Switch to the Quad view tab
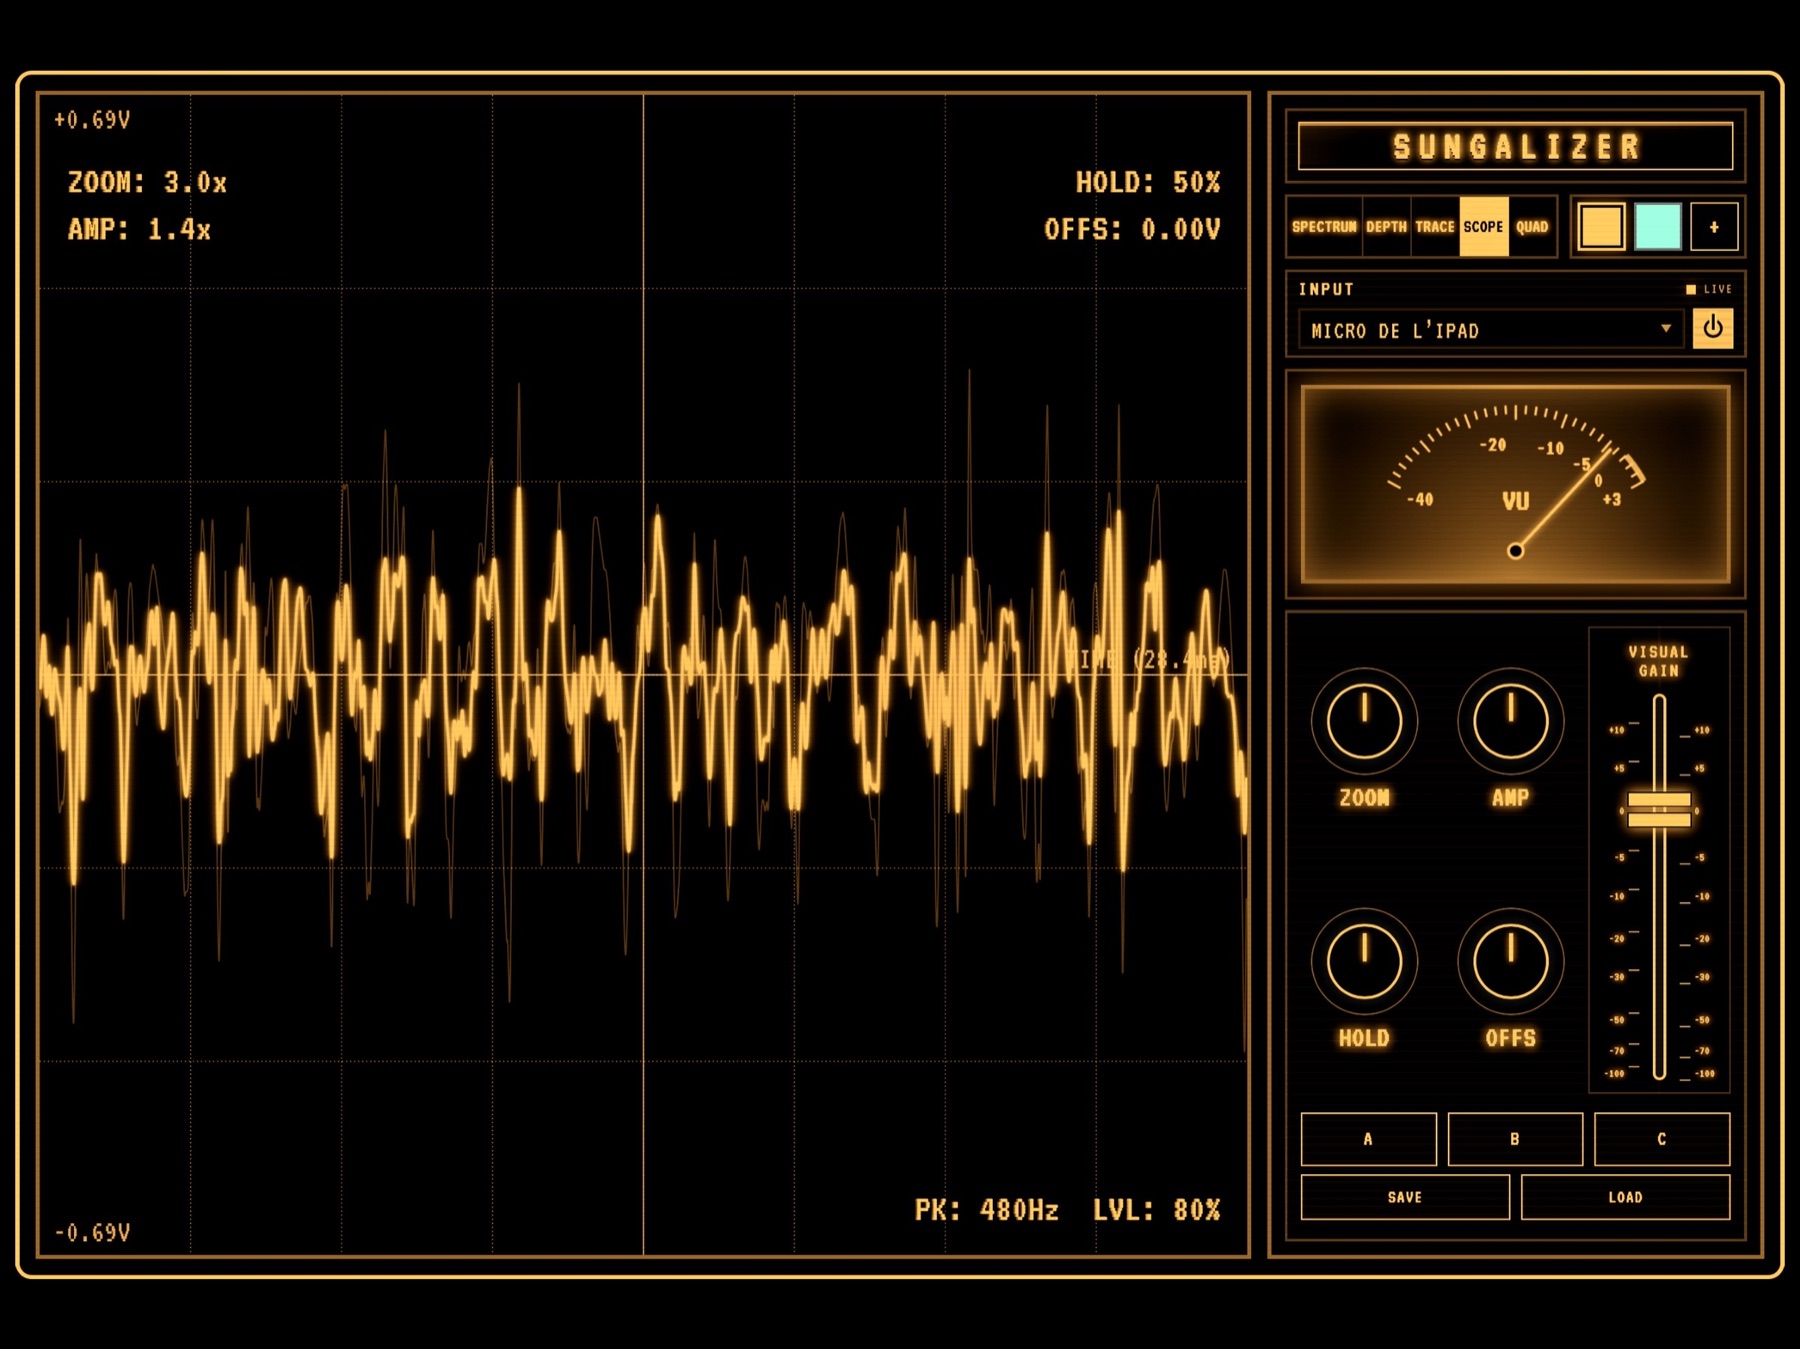This screenshot has width=1800, height=1349. [x=1531, y=227]
